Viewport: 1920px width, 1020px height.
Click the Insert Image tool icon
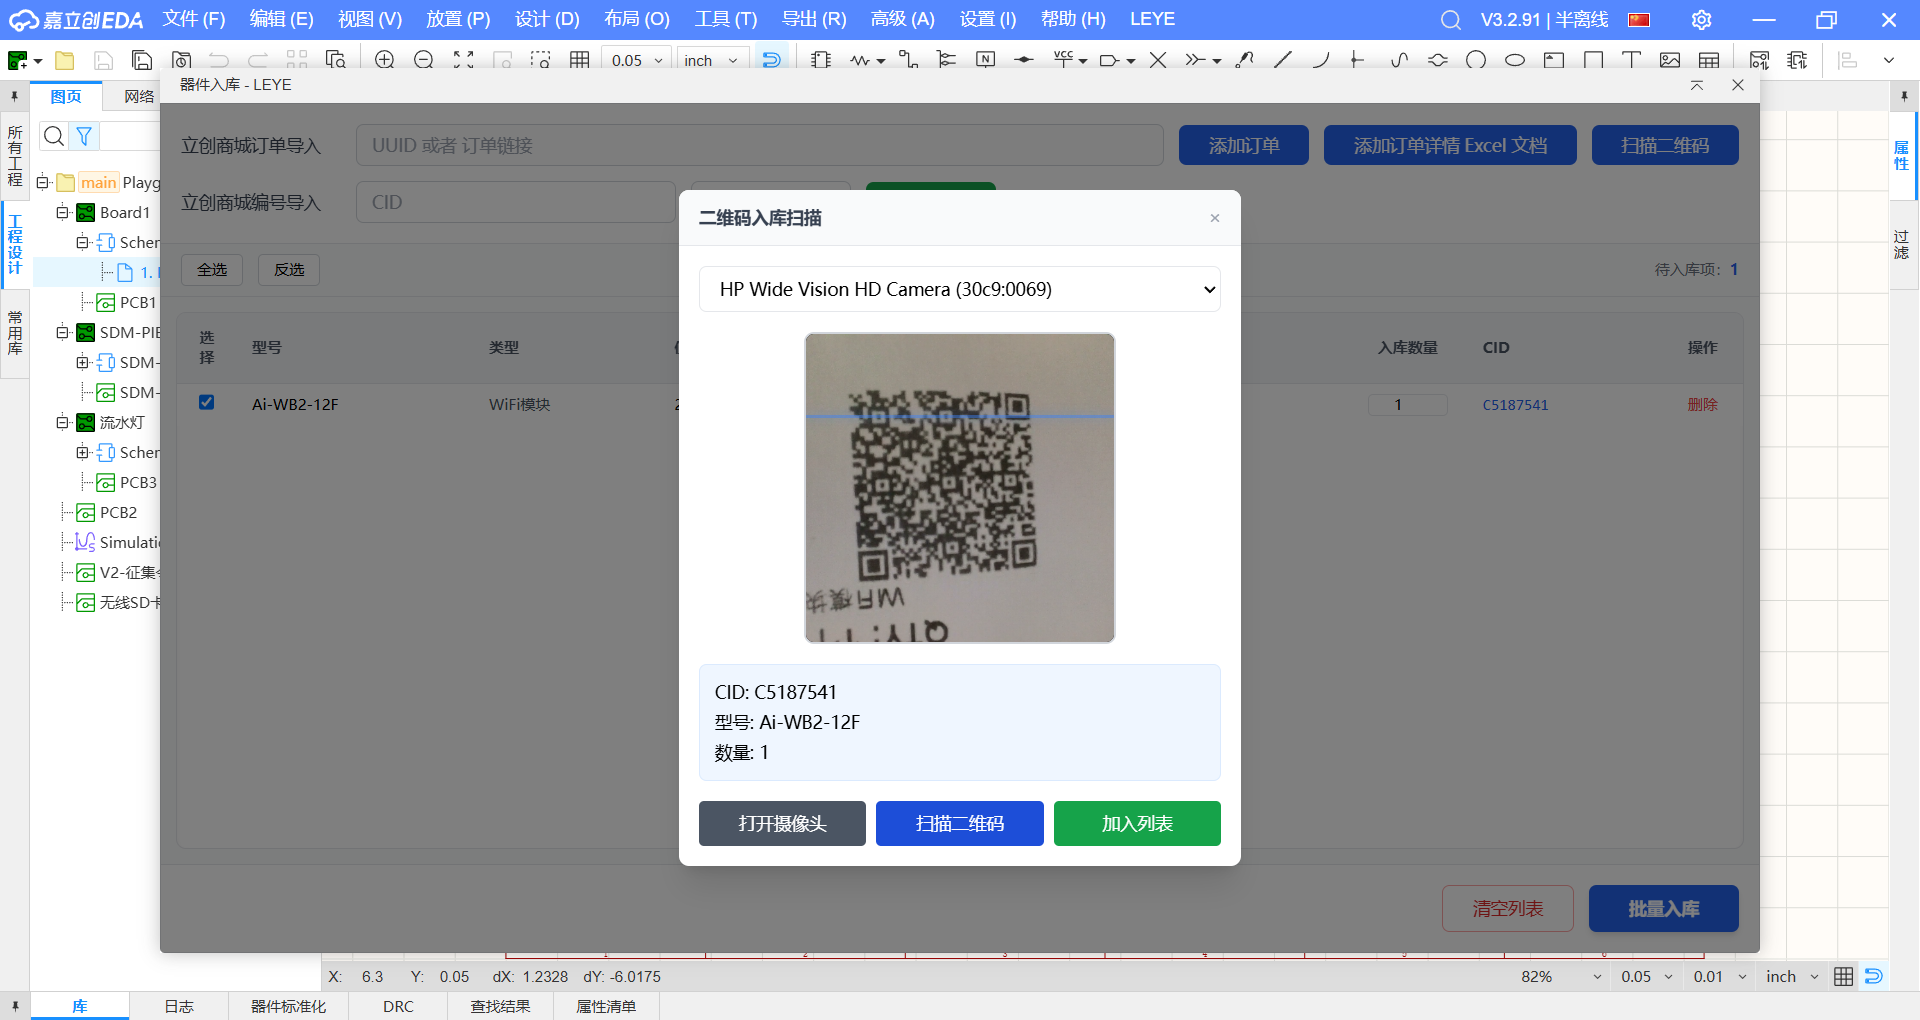(1669, 60)
